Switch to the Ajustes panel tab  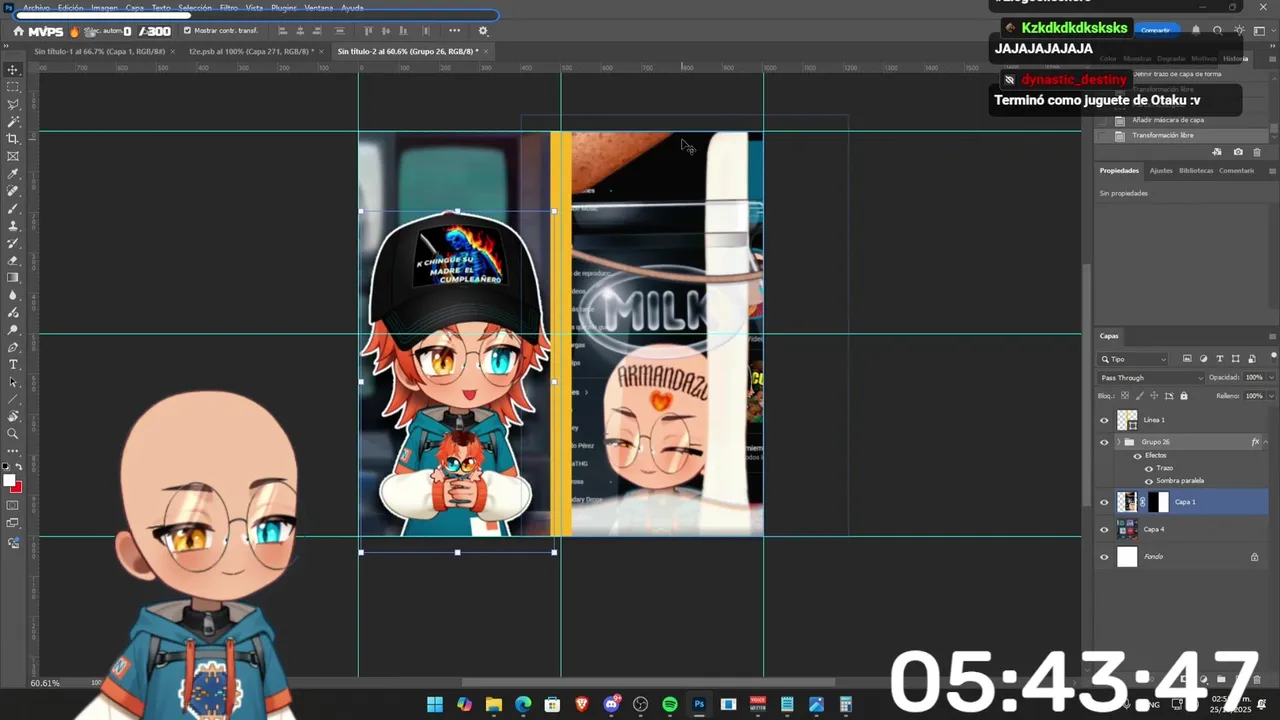pos(1160,171)
